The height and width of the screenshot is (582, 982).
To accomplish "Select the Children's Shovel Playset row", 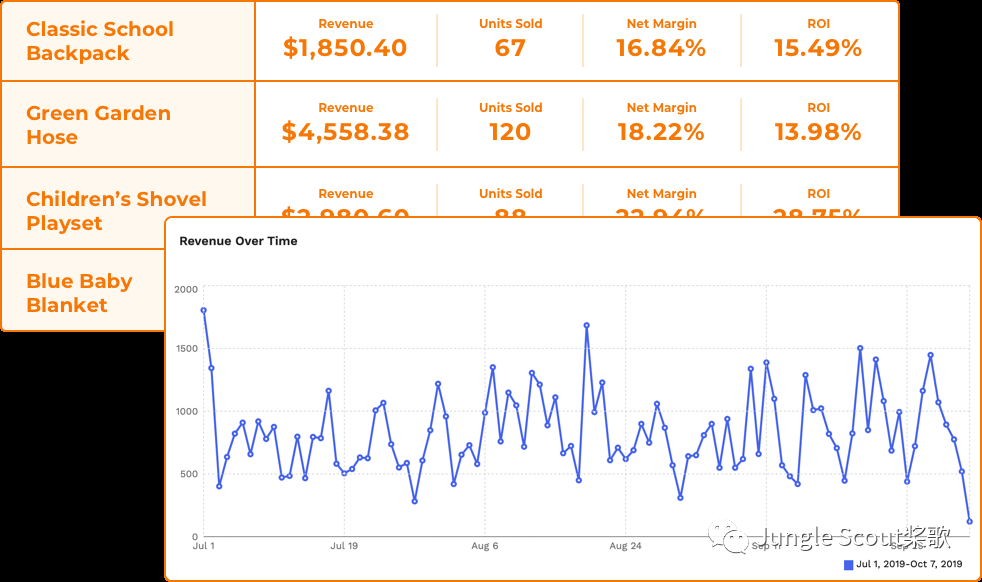I will click(116, 210).
